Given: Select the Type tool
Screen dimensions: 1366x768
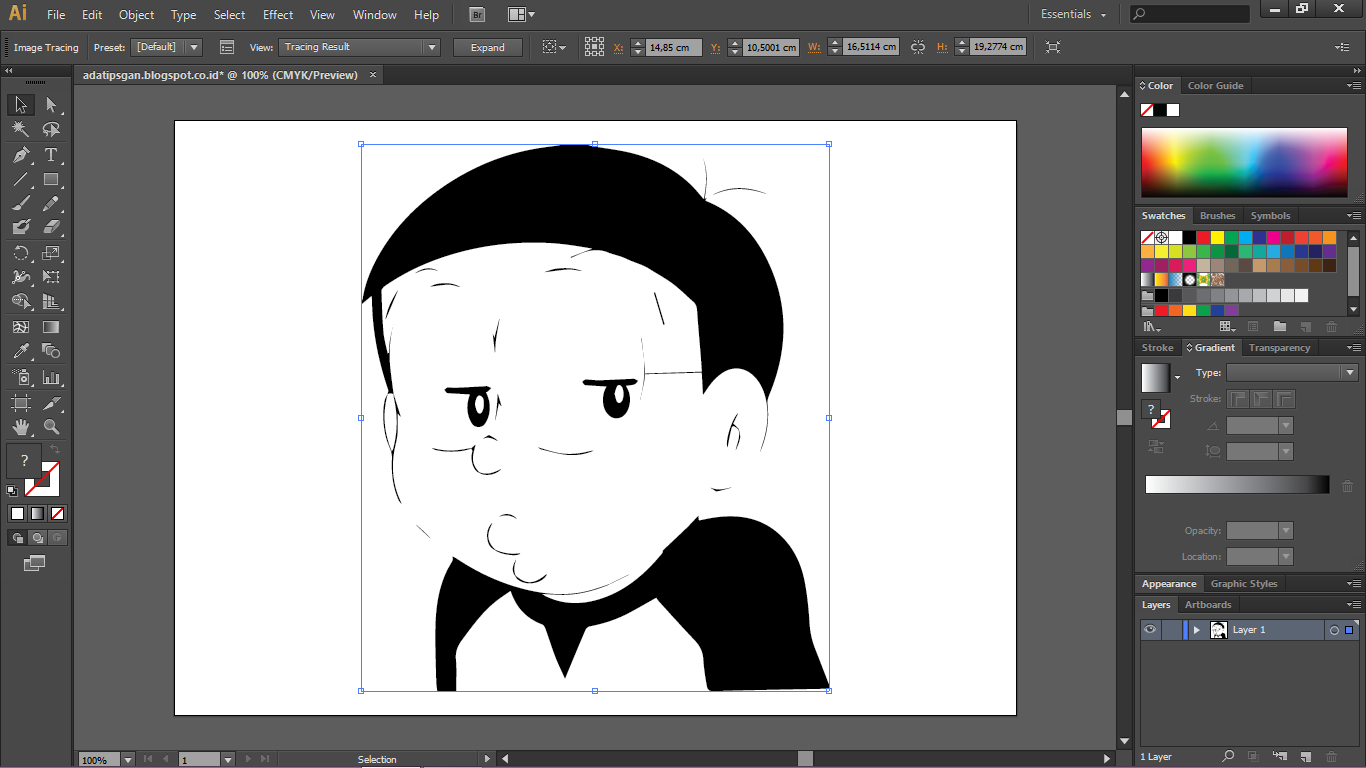Looking at the screenshot, I should pos(50,156).
